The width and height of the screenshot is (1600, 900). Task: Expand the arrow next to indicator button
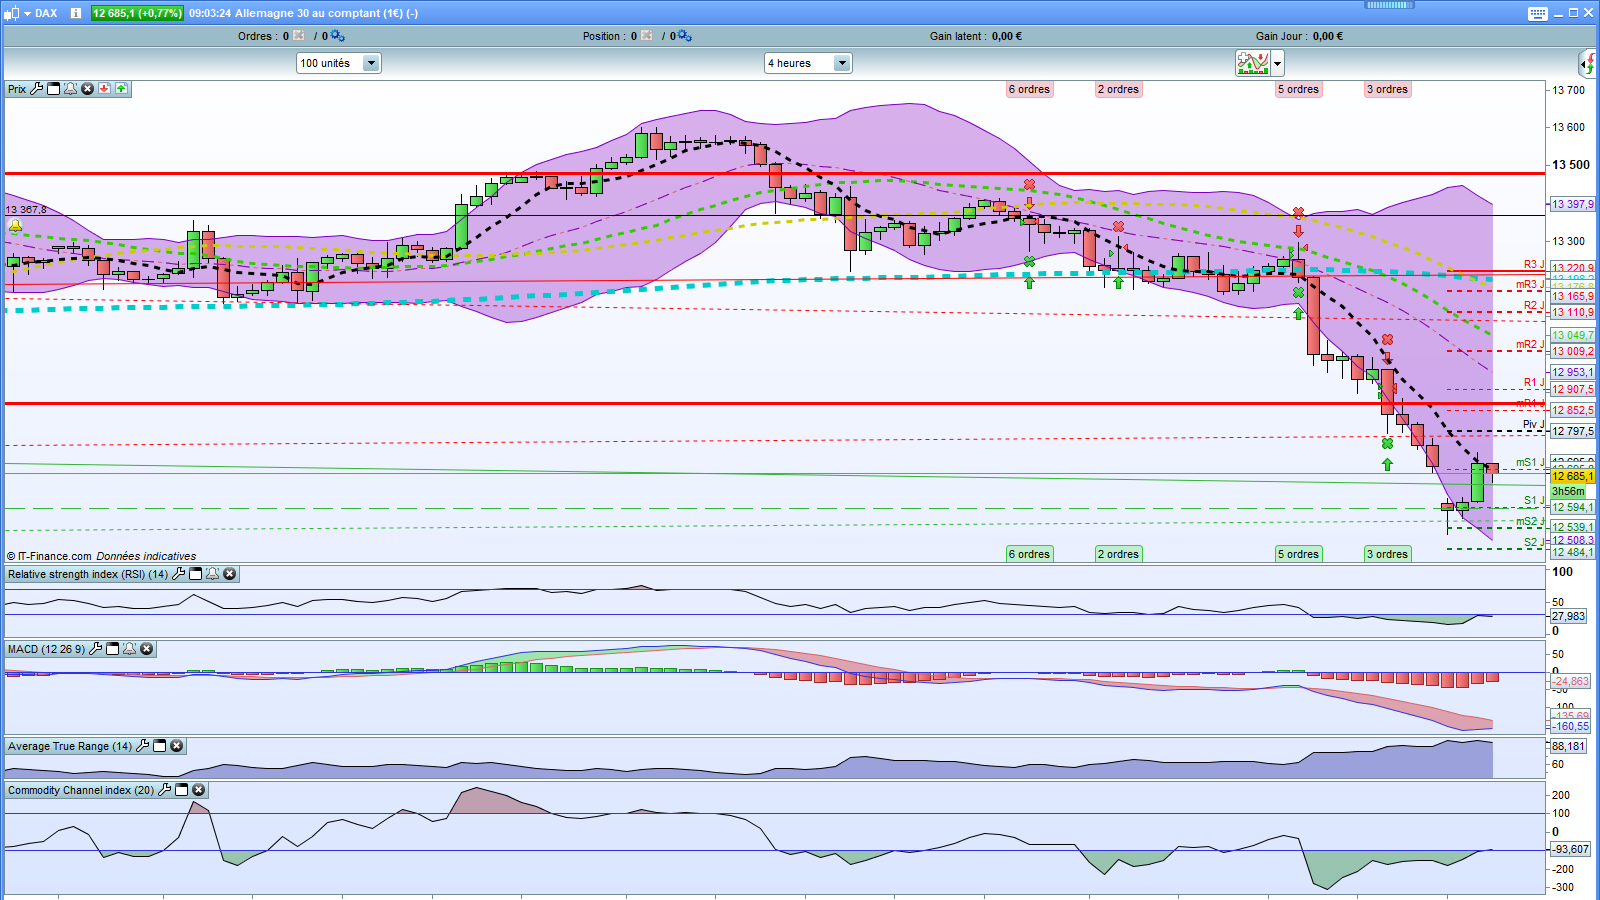coord(1277,64)
